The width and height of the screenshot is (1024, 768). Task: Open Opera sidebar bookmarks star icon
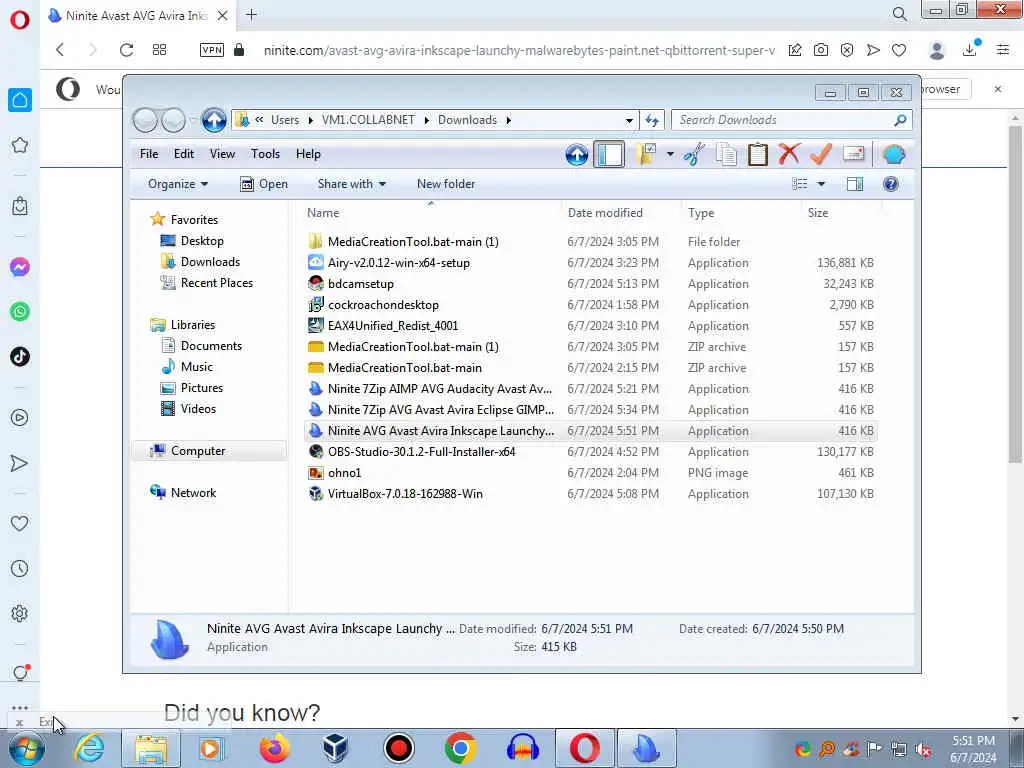[20, 145]
